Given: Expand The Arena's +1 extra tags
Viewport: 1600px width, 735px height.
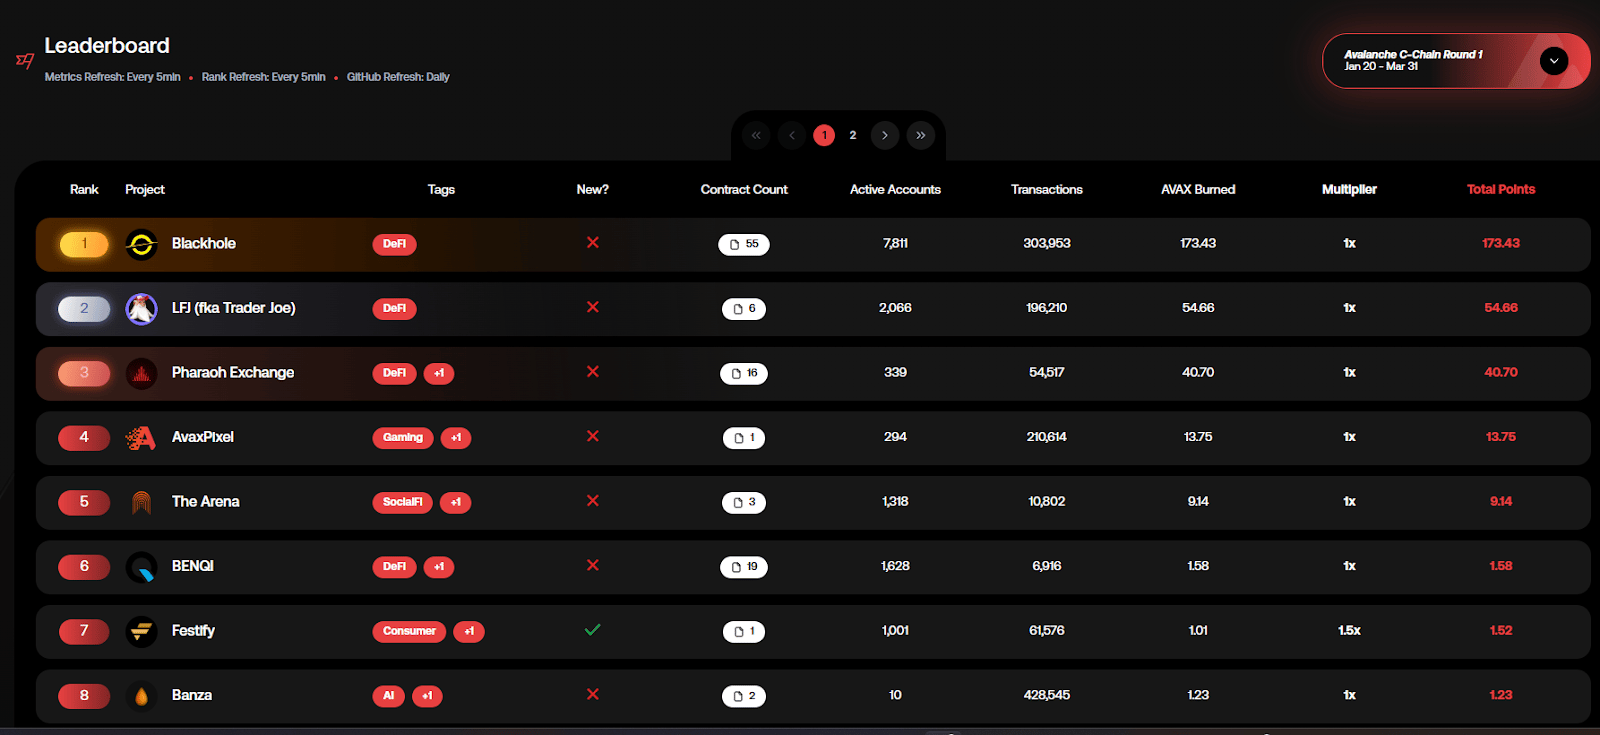Looking at the screenshot, I should coord(456,502).
